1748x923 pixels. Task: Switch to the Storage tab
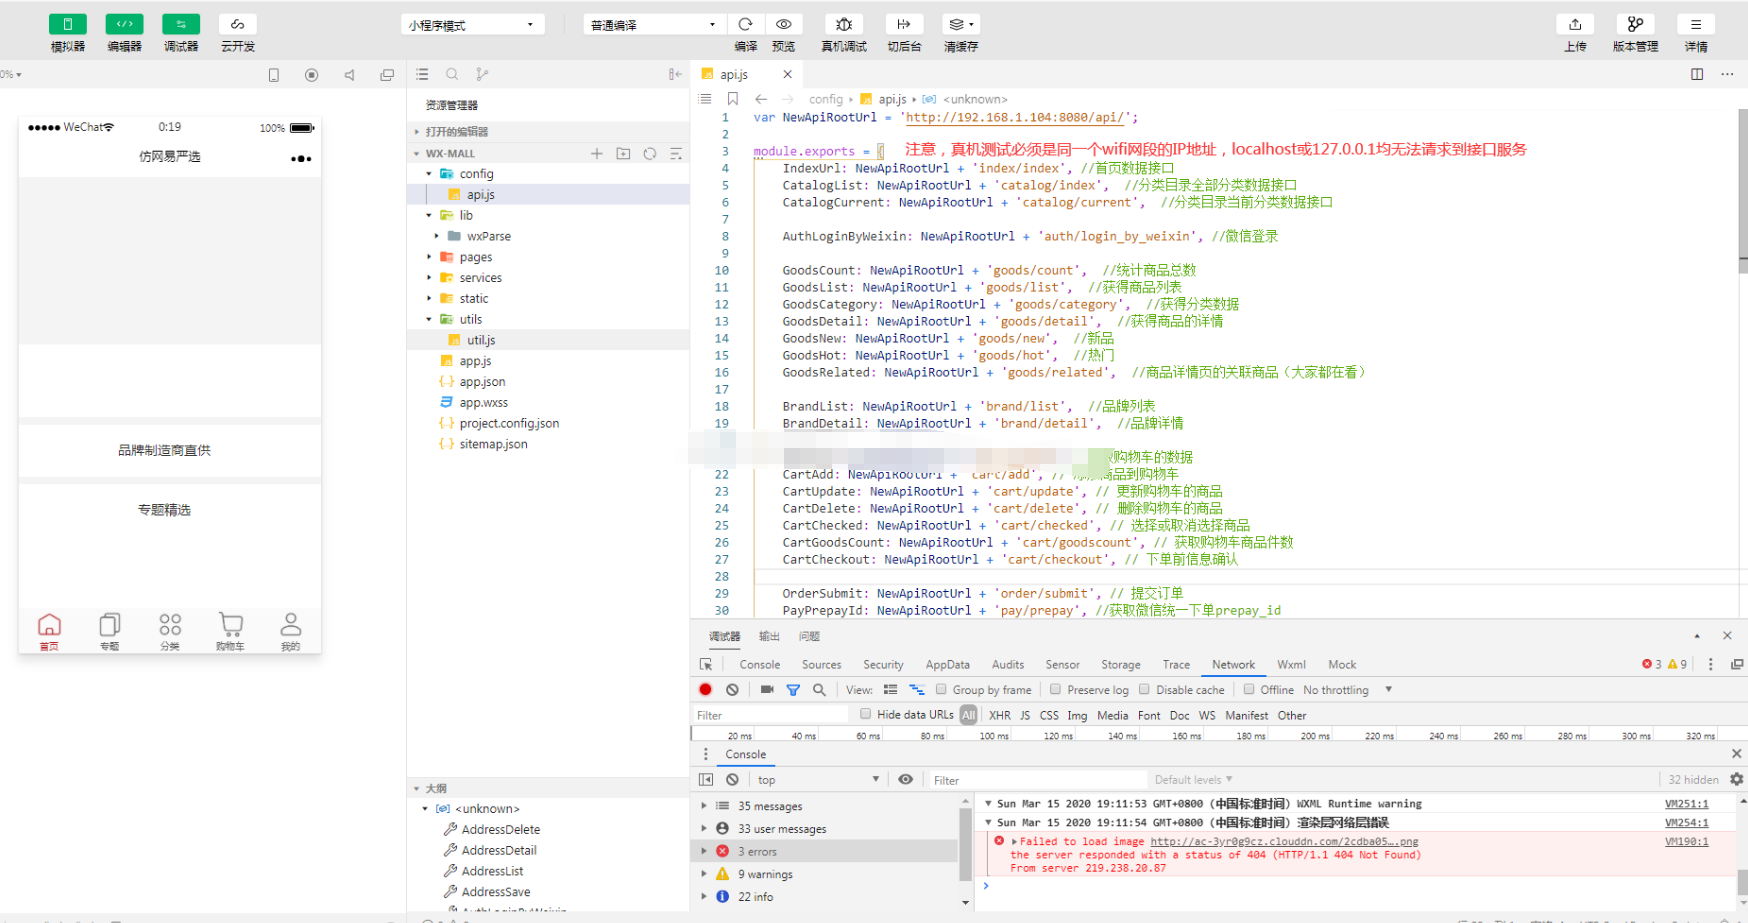[1120, 665]
